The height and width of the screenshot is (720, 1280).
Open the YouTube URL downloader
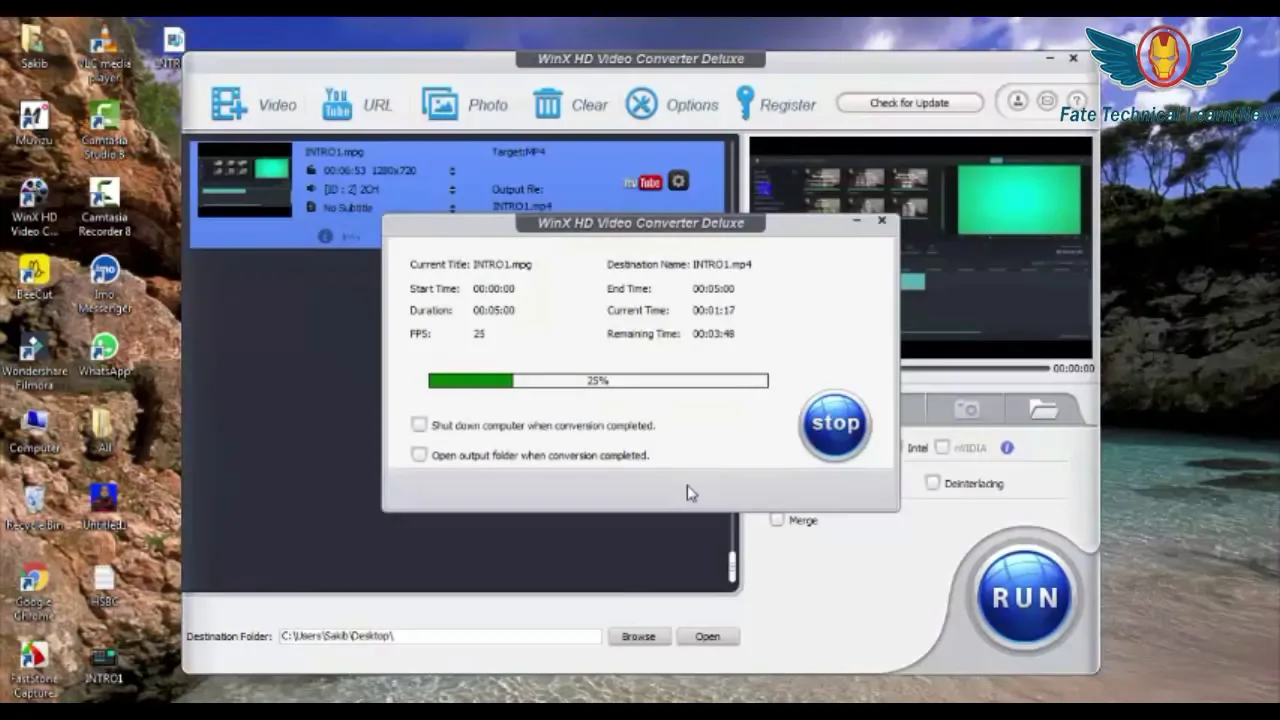(x=357, y=104)
